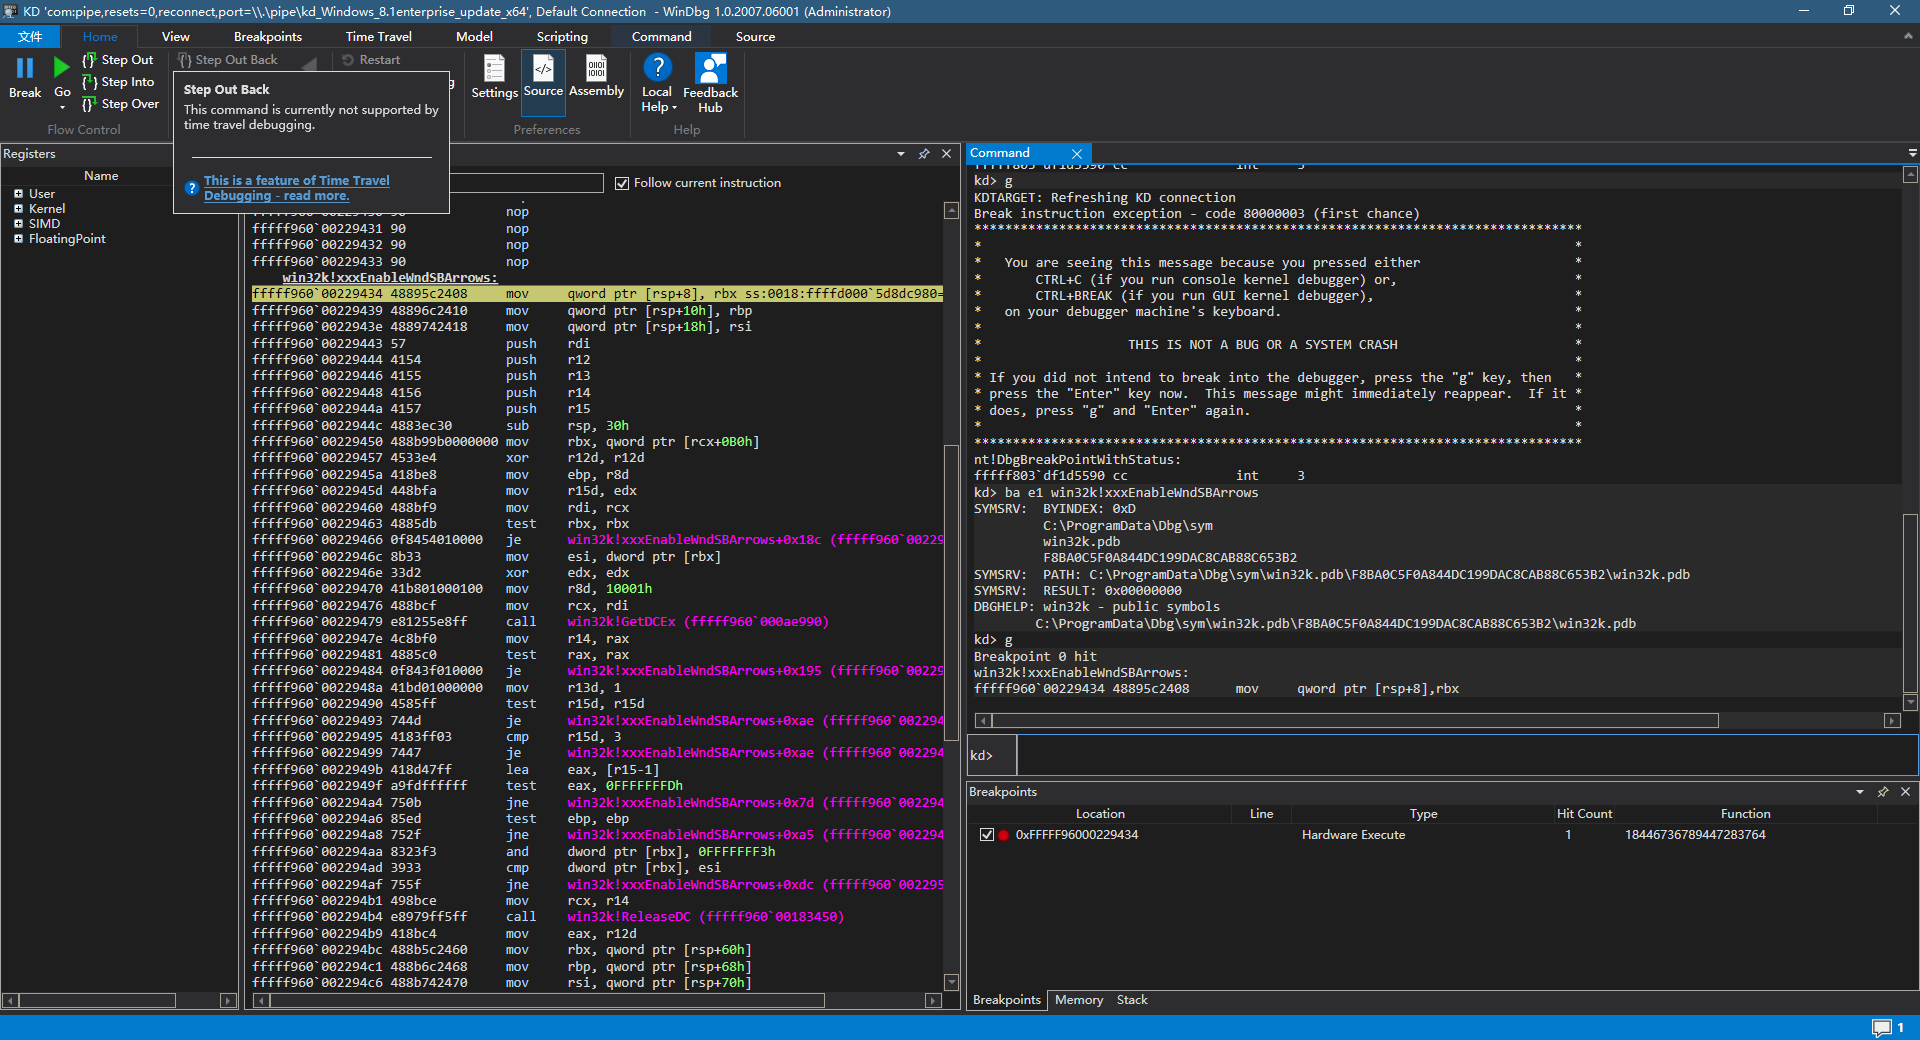Expand the Kernel registers node
Image resolution: width=1920 pixels, height=1040 pixels.
click(18, 209)
